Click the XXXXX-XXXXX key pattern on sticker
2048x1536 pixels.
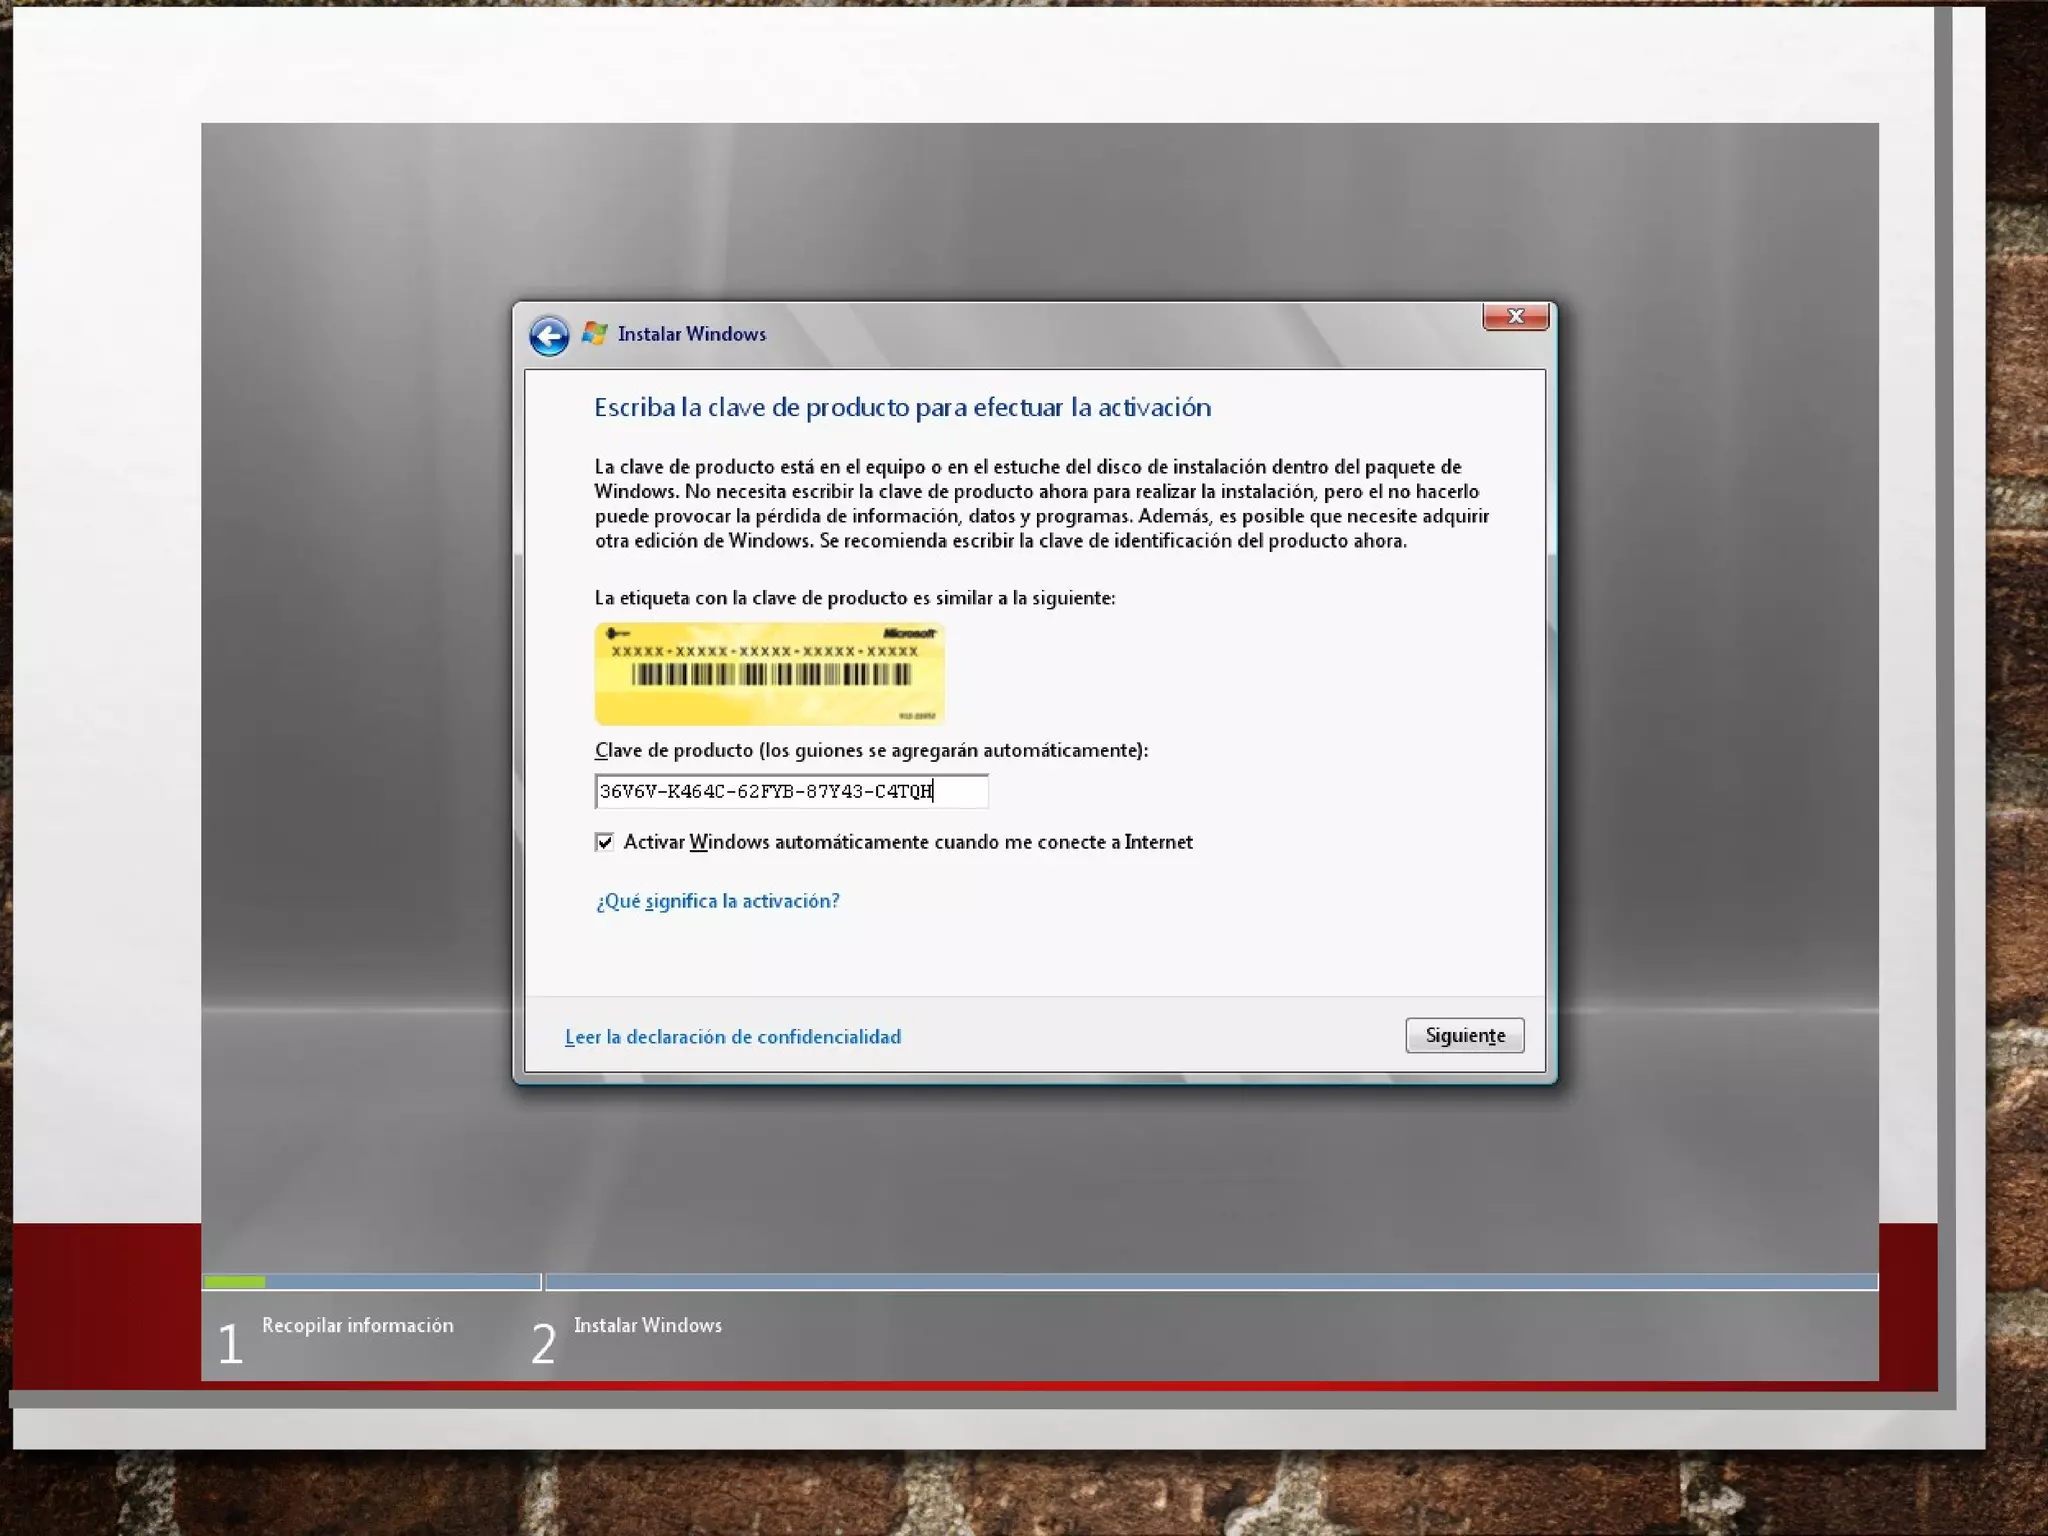pos(764,651)
